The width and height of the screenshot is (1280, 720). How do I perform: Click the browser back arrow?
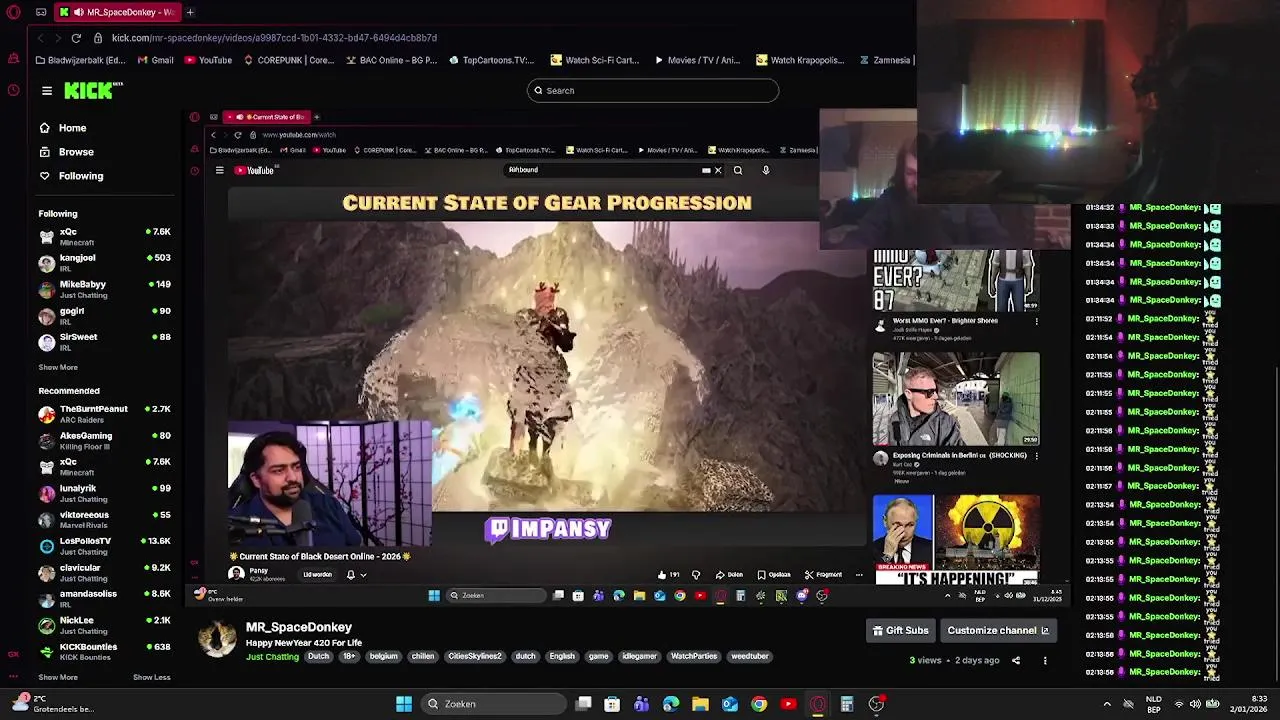40,38
